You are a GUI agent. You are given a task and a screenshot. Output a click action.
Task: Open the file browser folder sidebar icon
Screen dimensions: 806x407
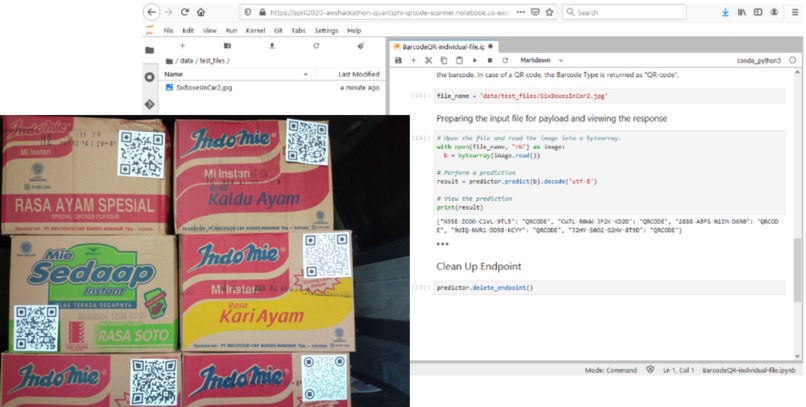(150, 50)
